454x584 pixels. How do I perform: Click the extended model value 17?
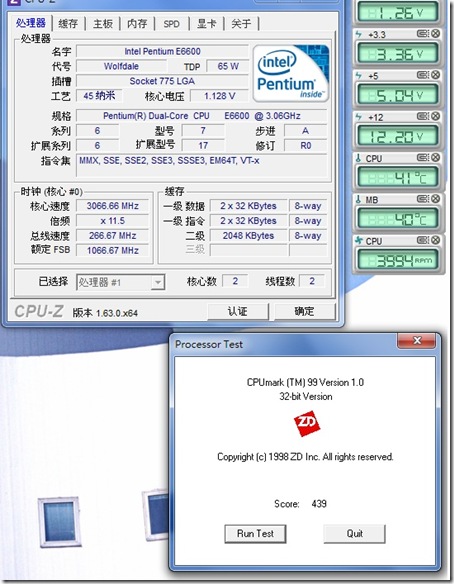(x=203, y=146)
